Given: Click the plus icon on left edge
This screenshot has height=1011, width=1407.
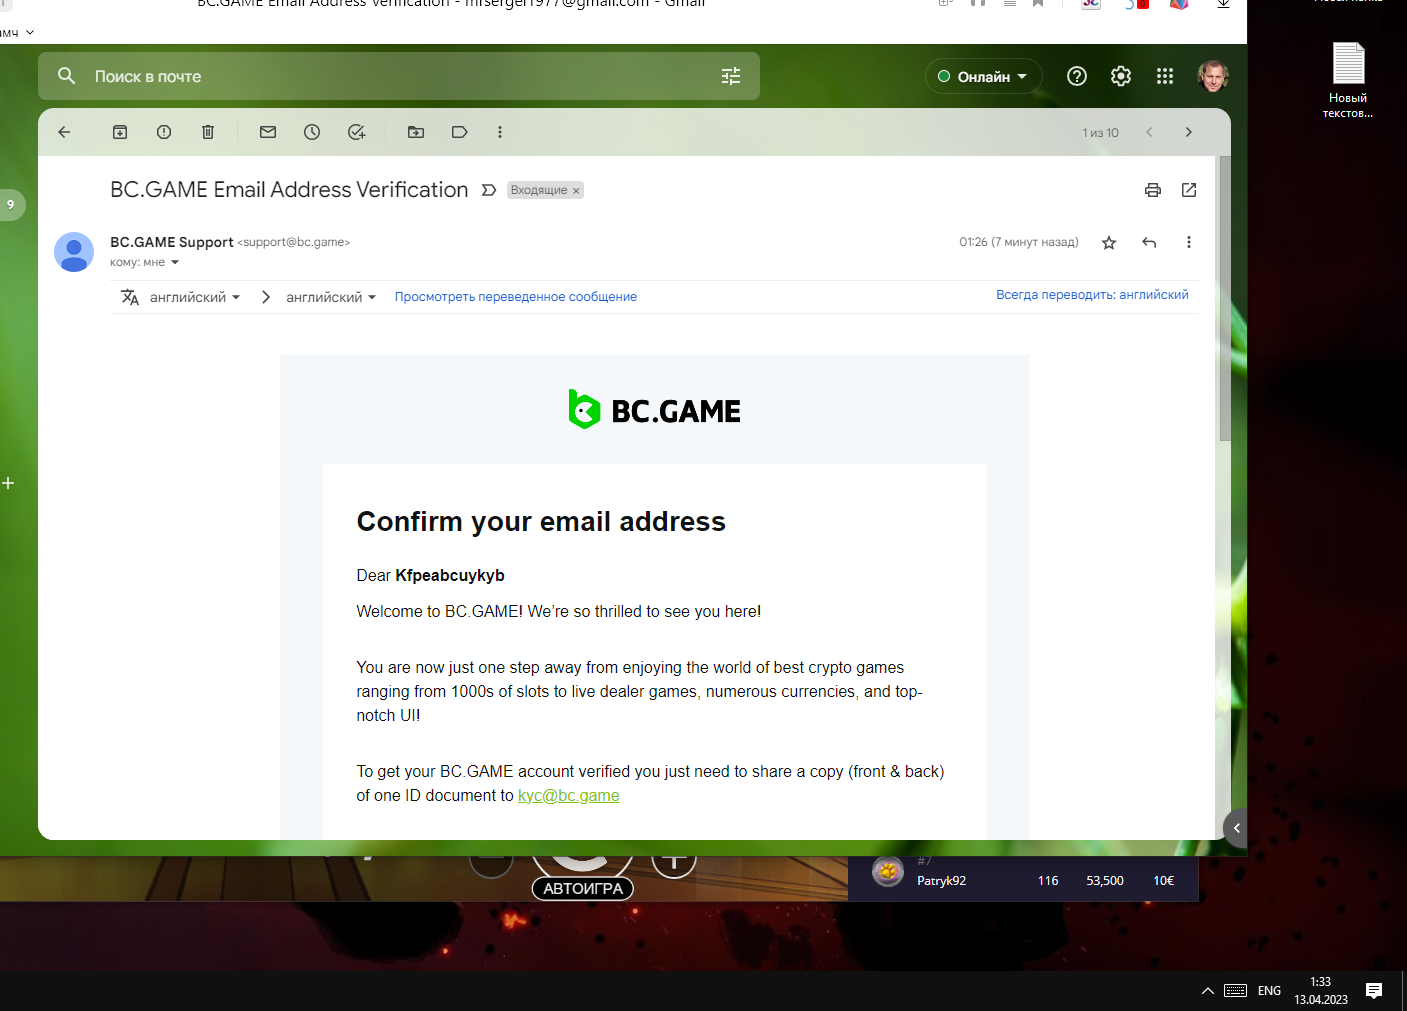Looking at the screenshot, I should [8, 483].
